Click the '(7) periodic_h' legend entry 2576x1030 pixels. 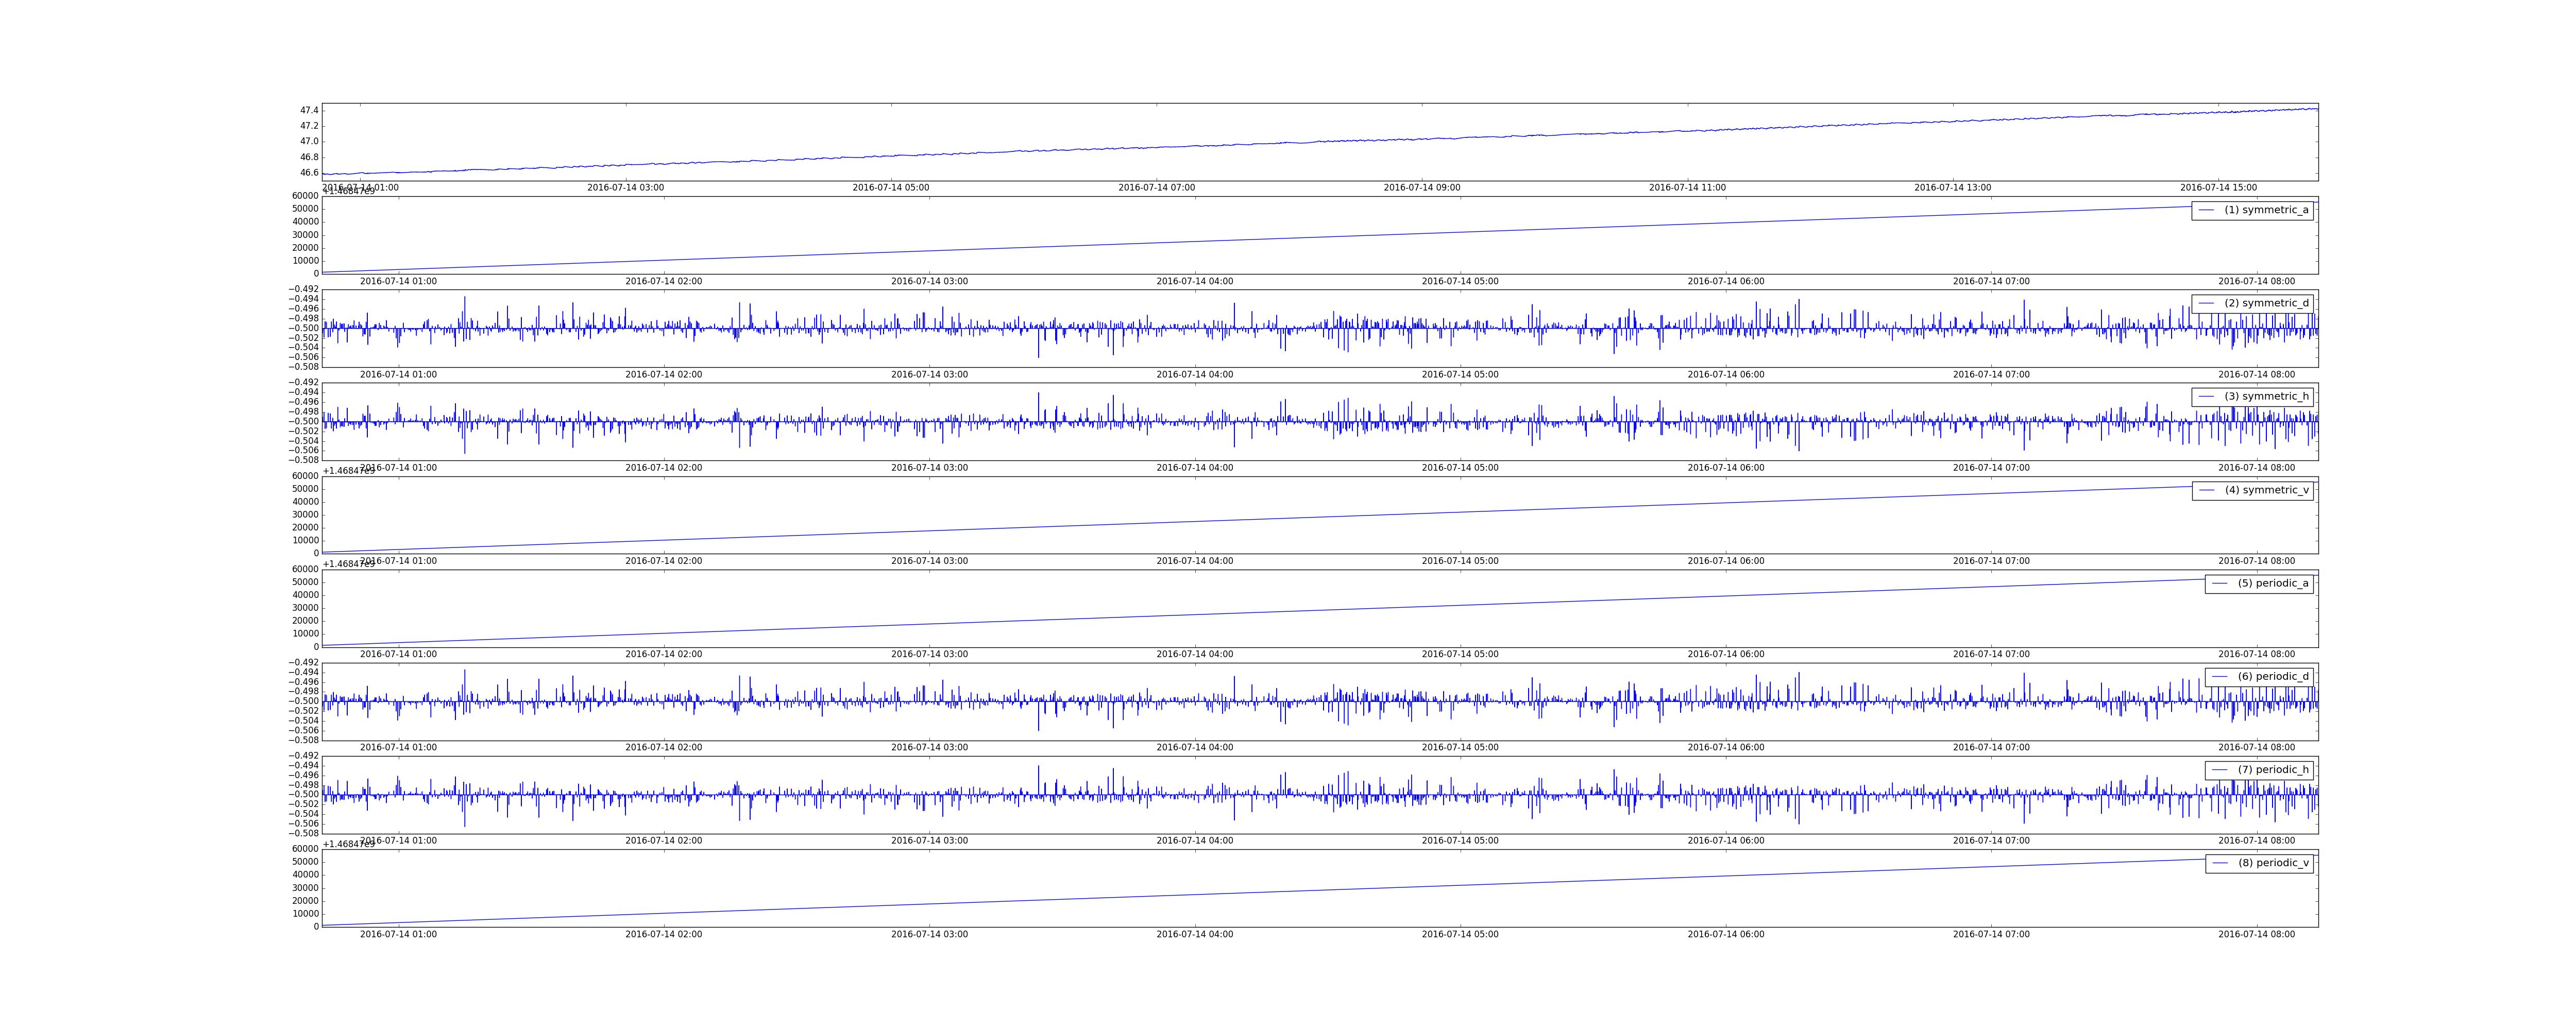2273,770
